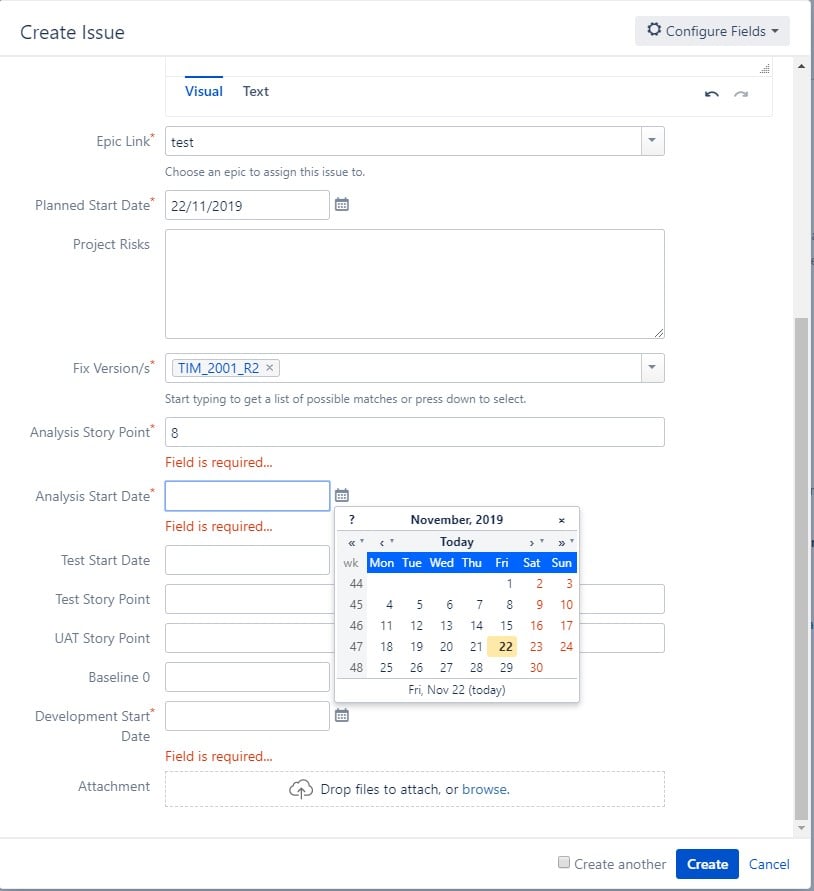This screenshot has height=891, width=814.
Task: Switch to the Visual editor tab
Action: [204, 91]
